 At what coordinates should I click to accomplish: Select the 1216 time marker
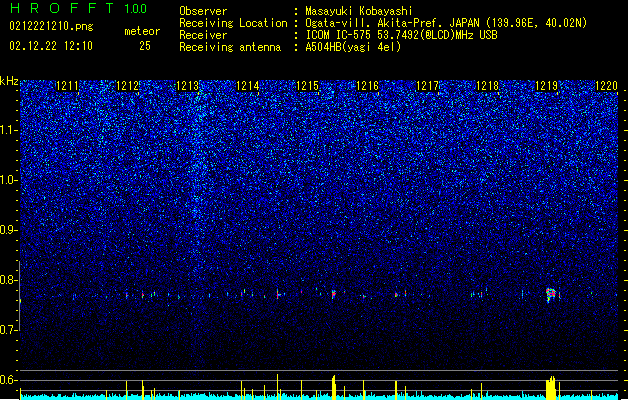(x=367, y=86)
